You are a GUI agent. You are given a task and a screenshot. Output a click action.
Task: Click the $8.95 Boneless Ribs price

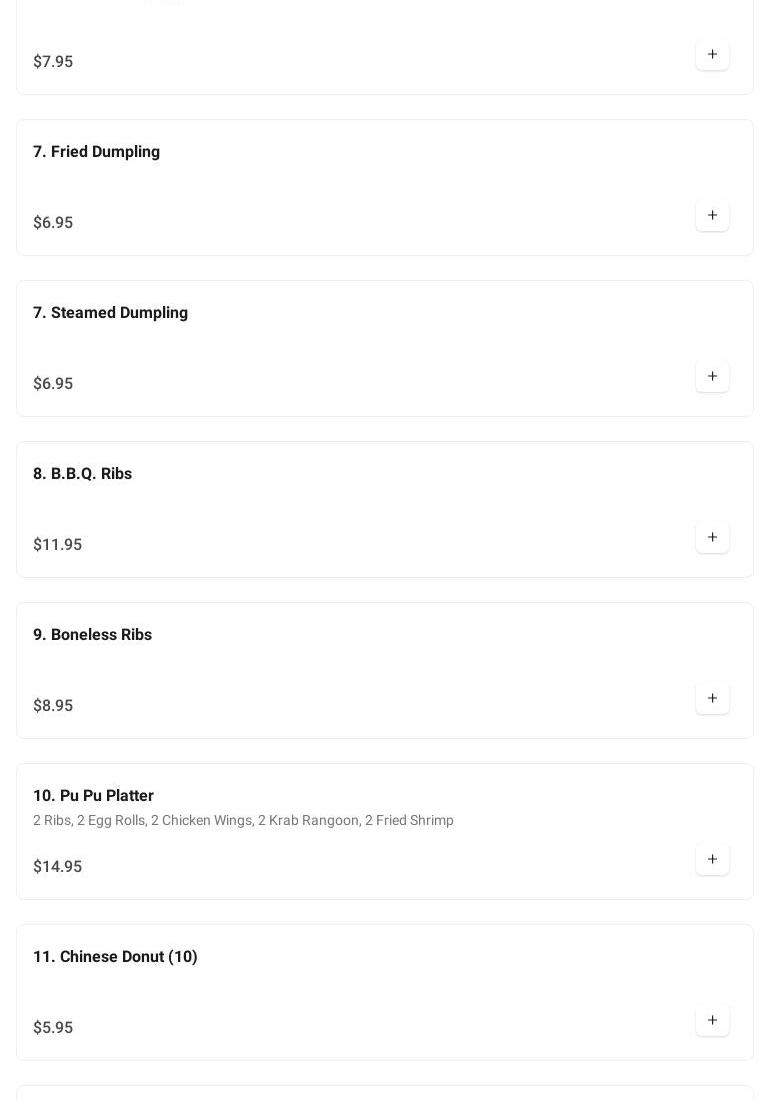[53, 706]
